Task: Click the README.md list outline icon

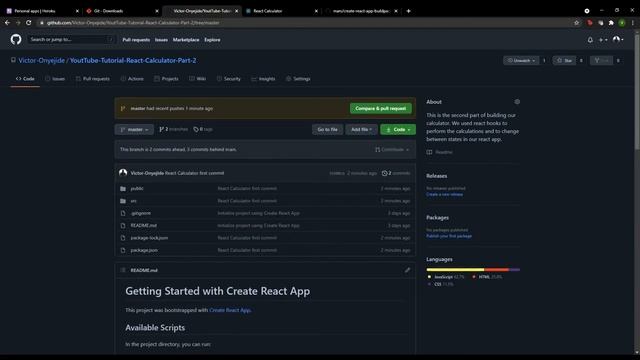Action: point(123,270)
